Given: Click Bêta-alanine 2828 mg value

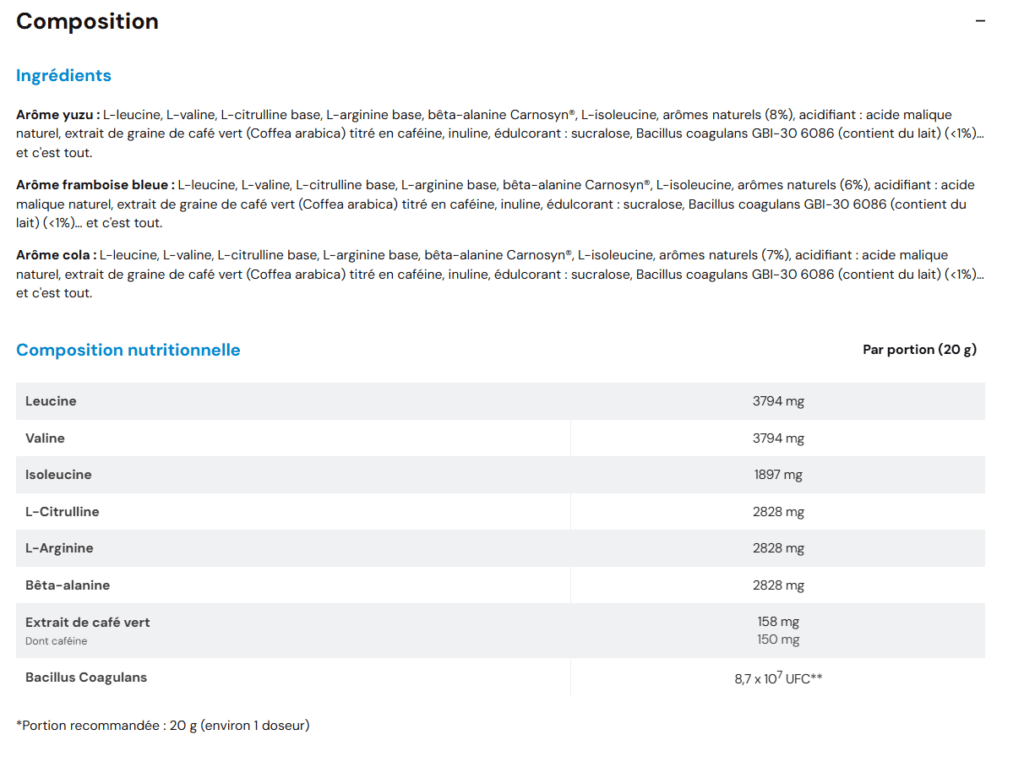Looking at the screenshot, I should 778,585.
